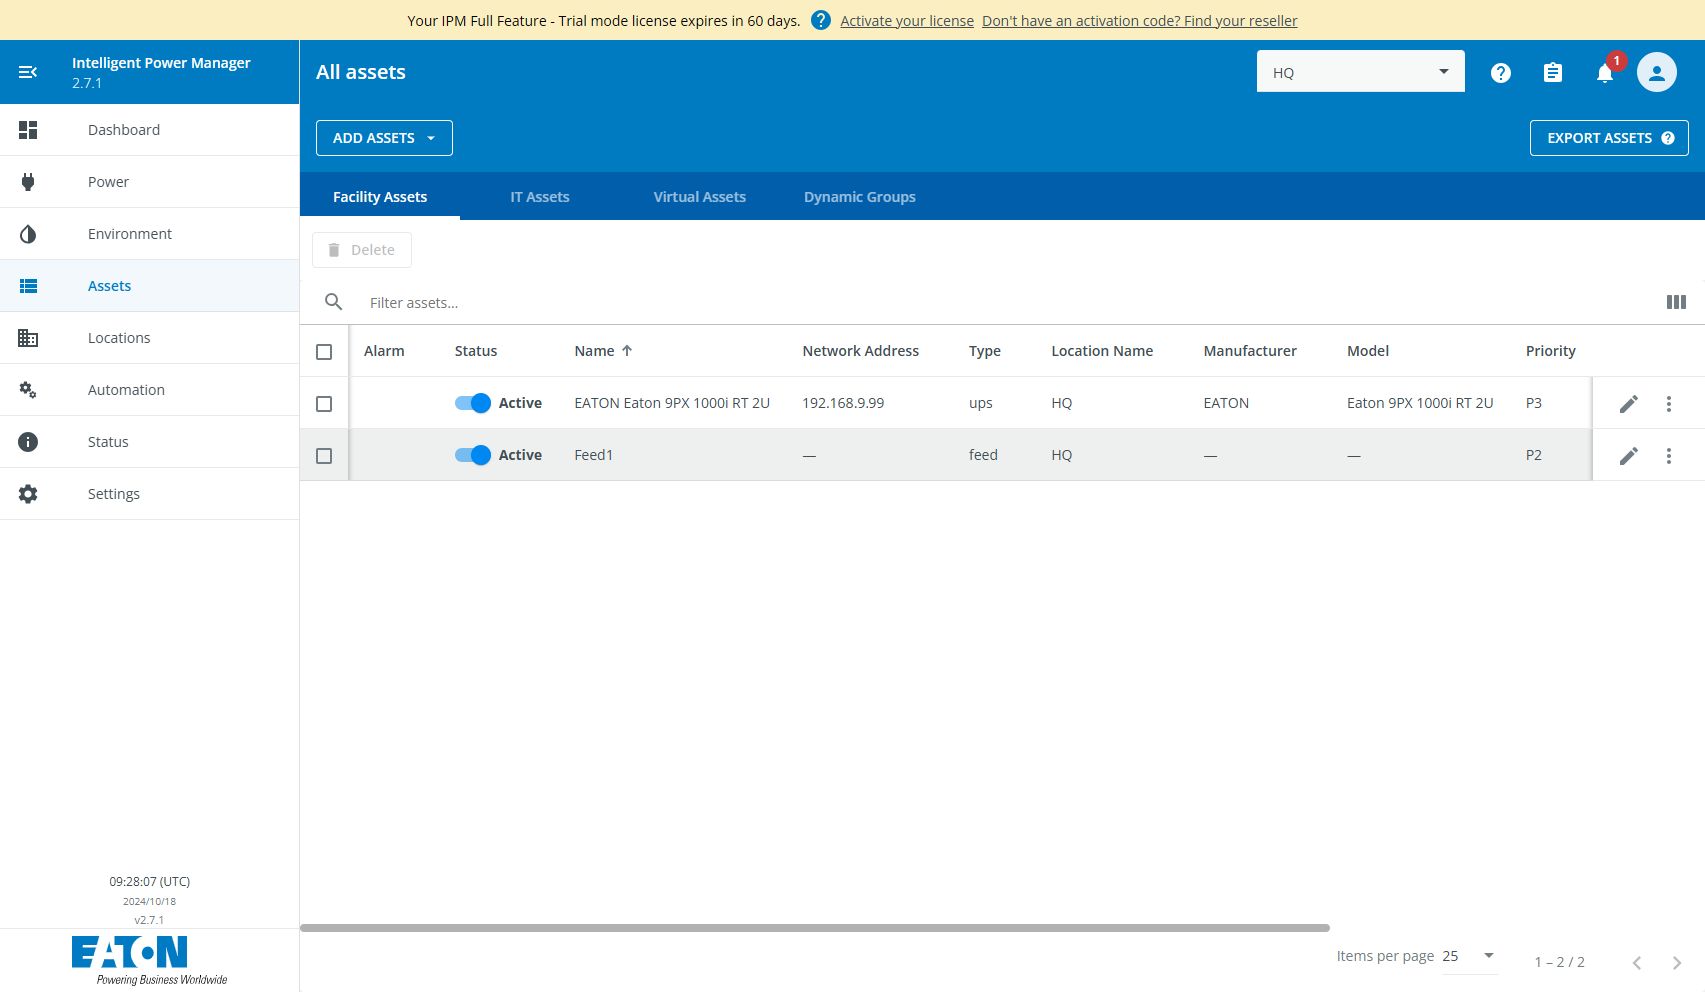
Task: Switch to the IT Assets tab
Action: pos(539,197)
